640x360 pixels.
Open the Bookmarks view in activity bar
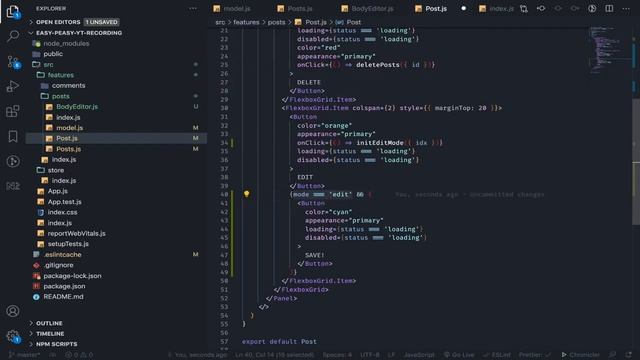pos(13,136)
